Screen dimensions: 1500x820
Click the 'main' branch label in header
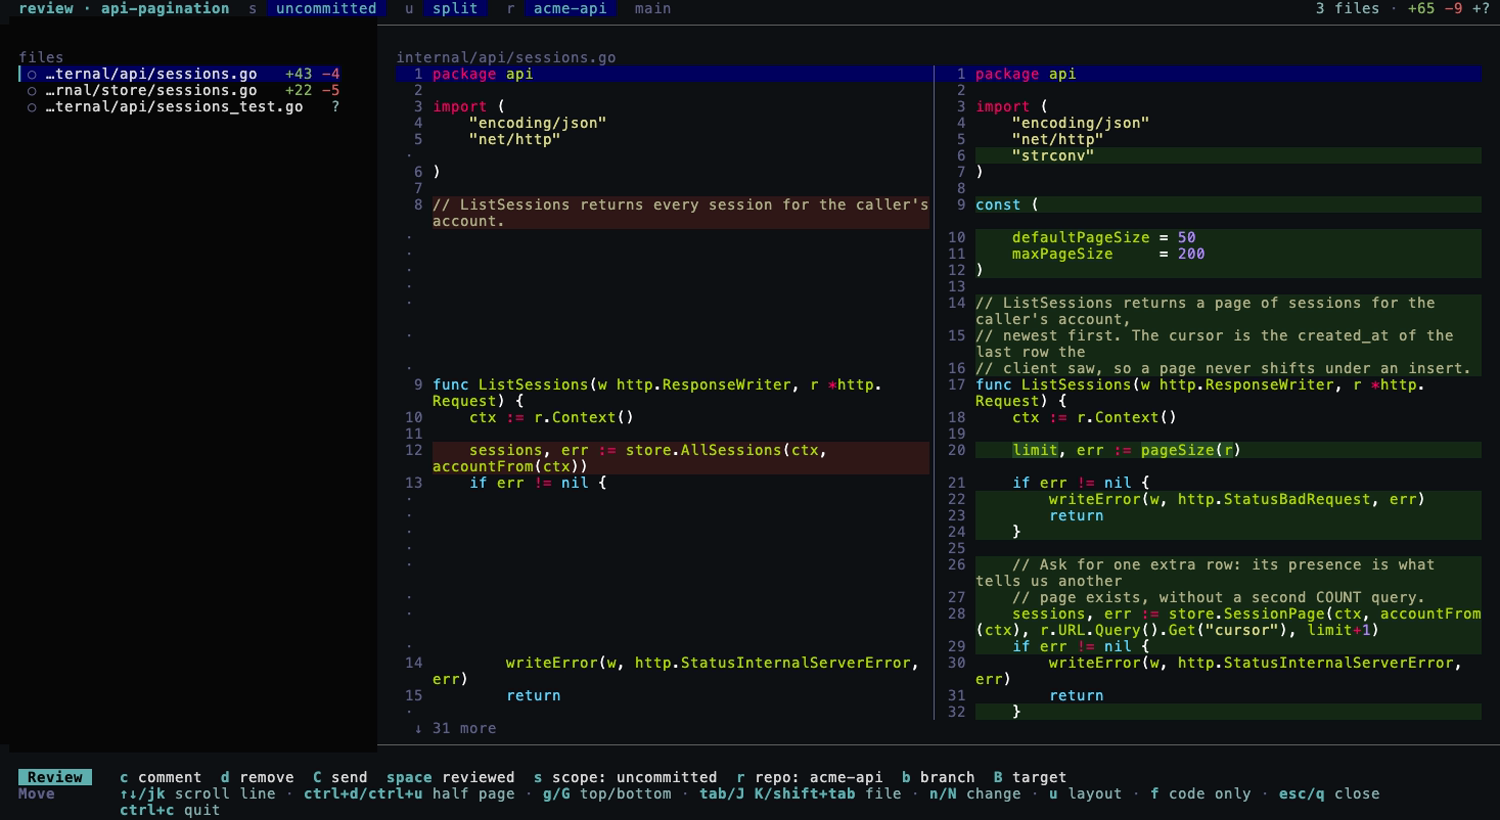653,9
